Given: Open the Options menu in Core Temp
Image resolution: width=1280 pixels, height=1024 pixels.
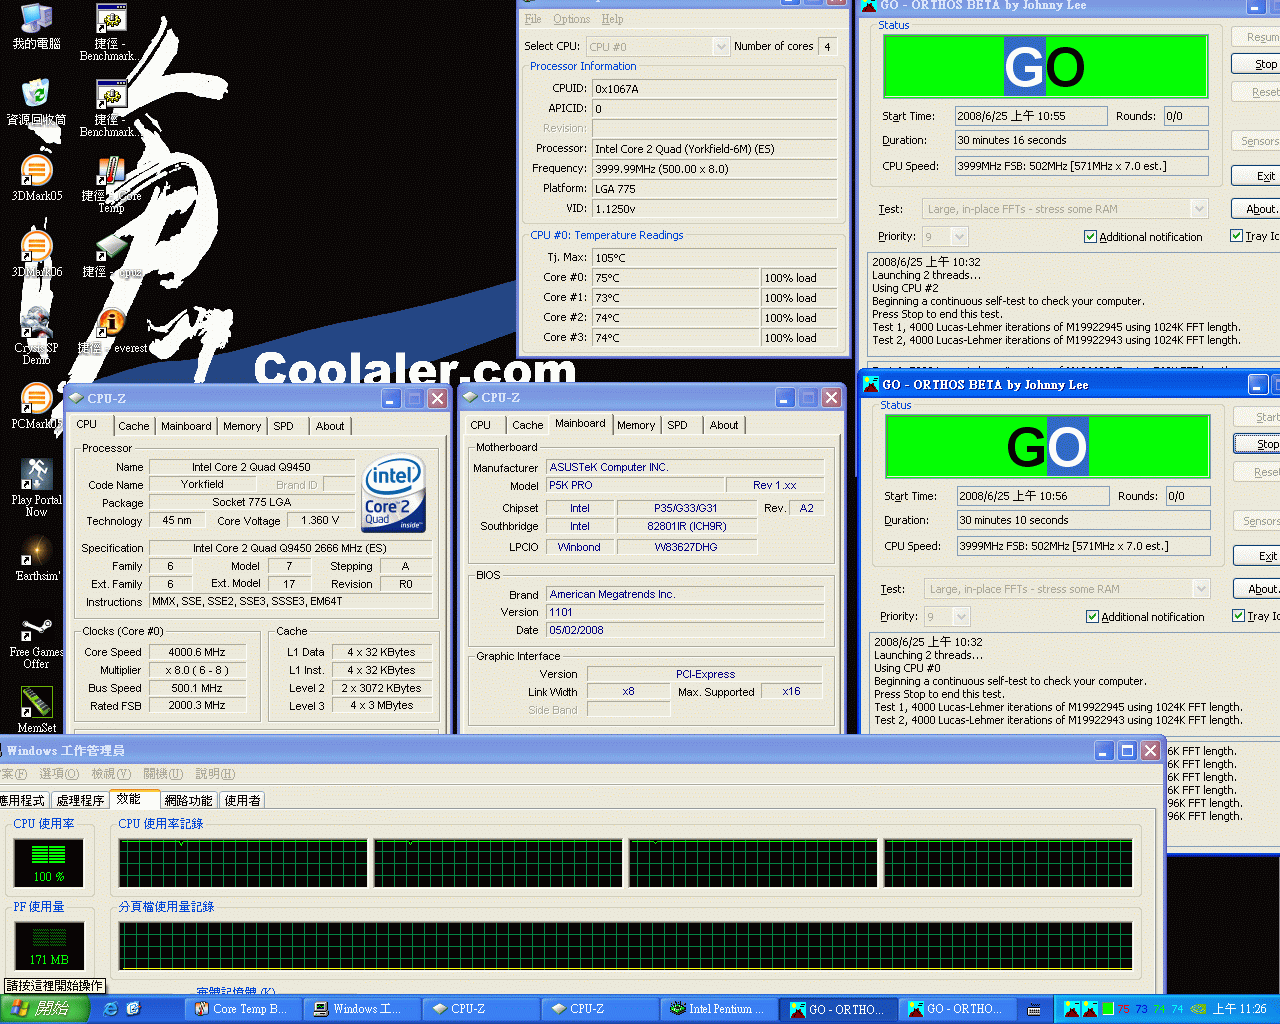Looking at the screenshot, I should tap(571, 19).
